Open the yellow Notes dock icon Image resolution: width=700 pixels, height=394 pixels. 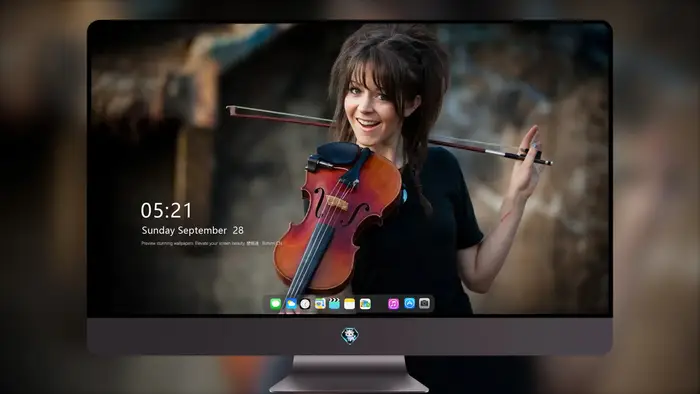[x=350, y=304]
